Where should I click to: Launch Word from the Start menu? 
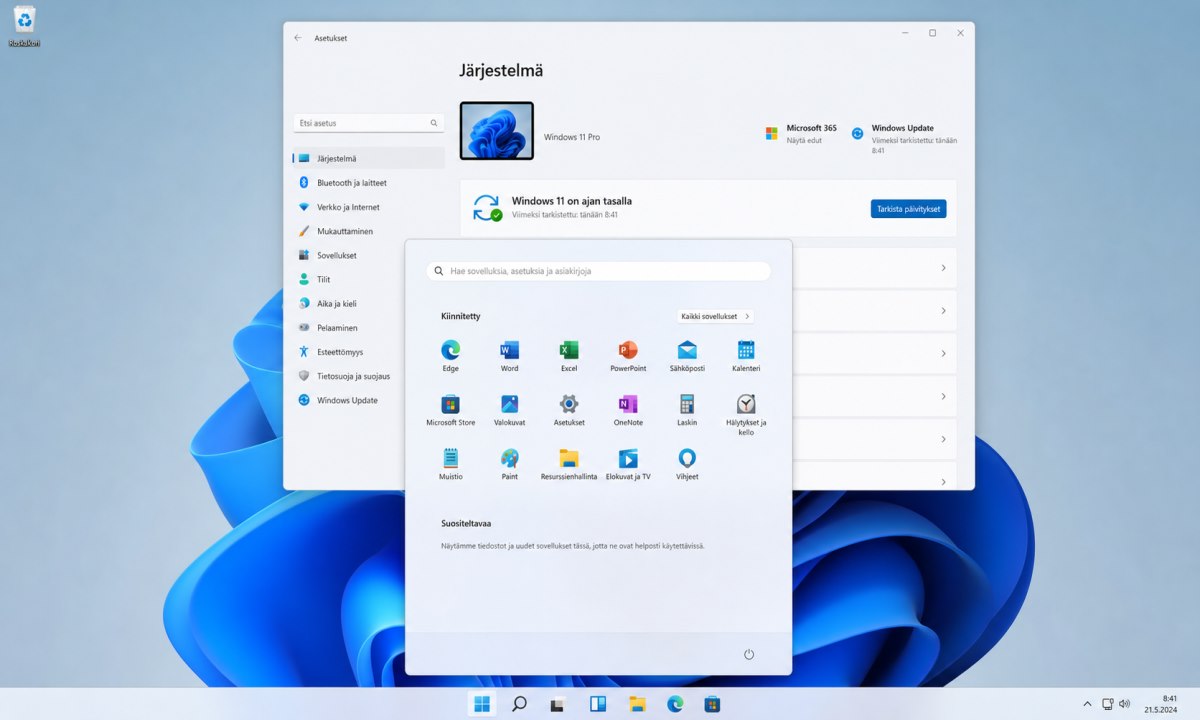(x=509, y=356)
